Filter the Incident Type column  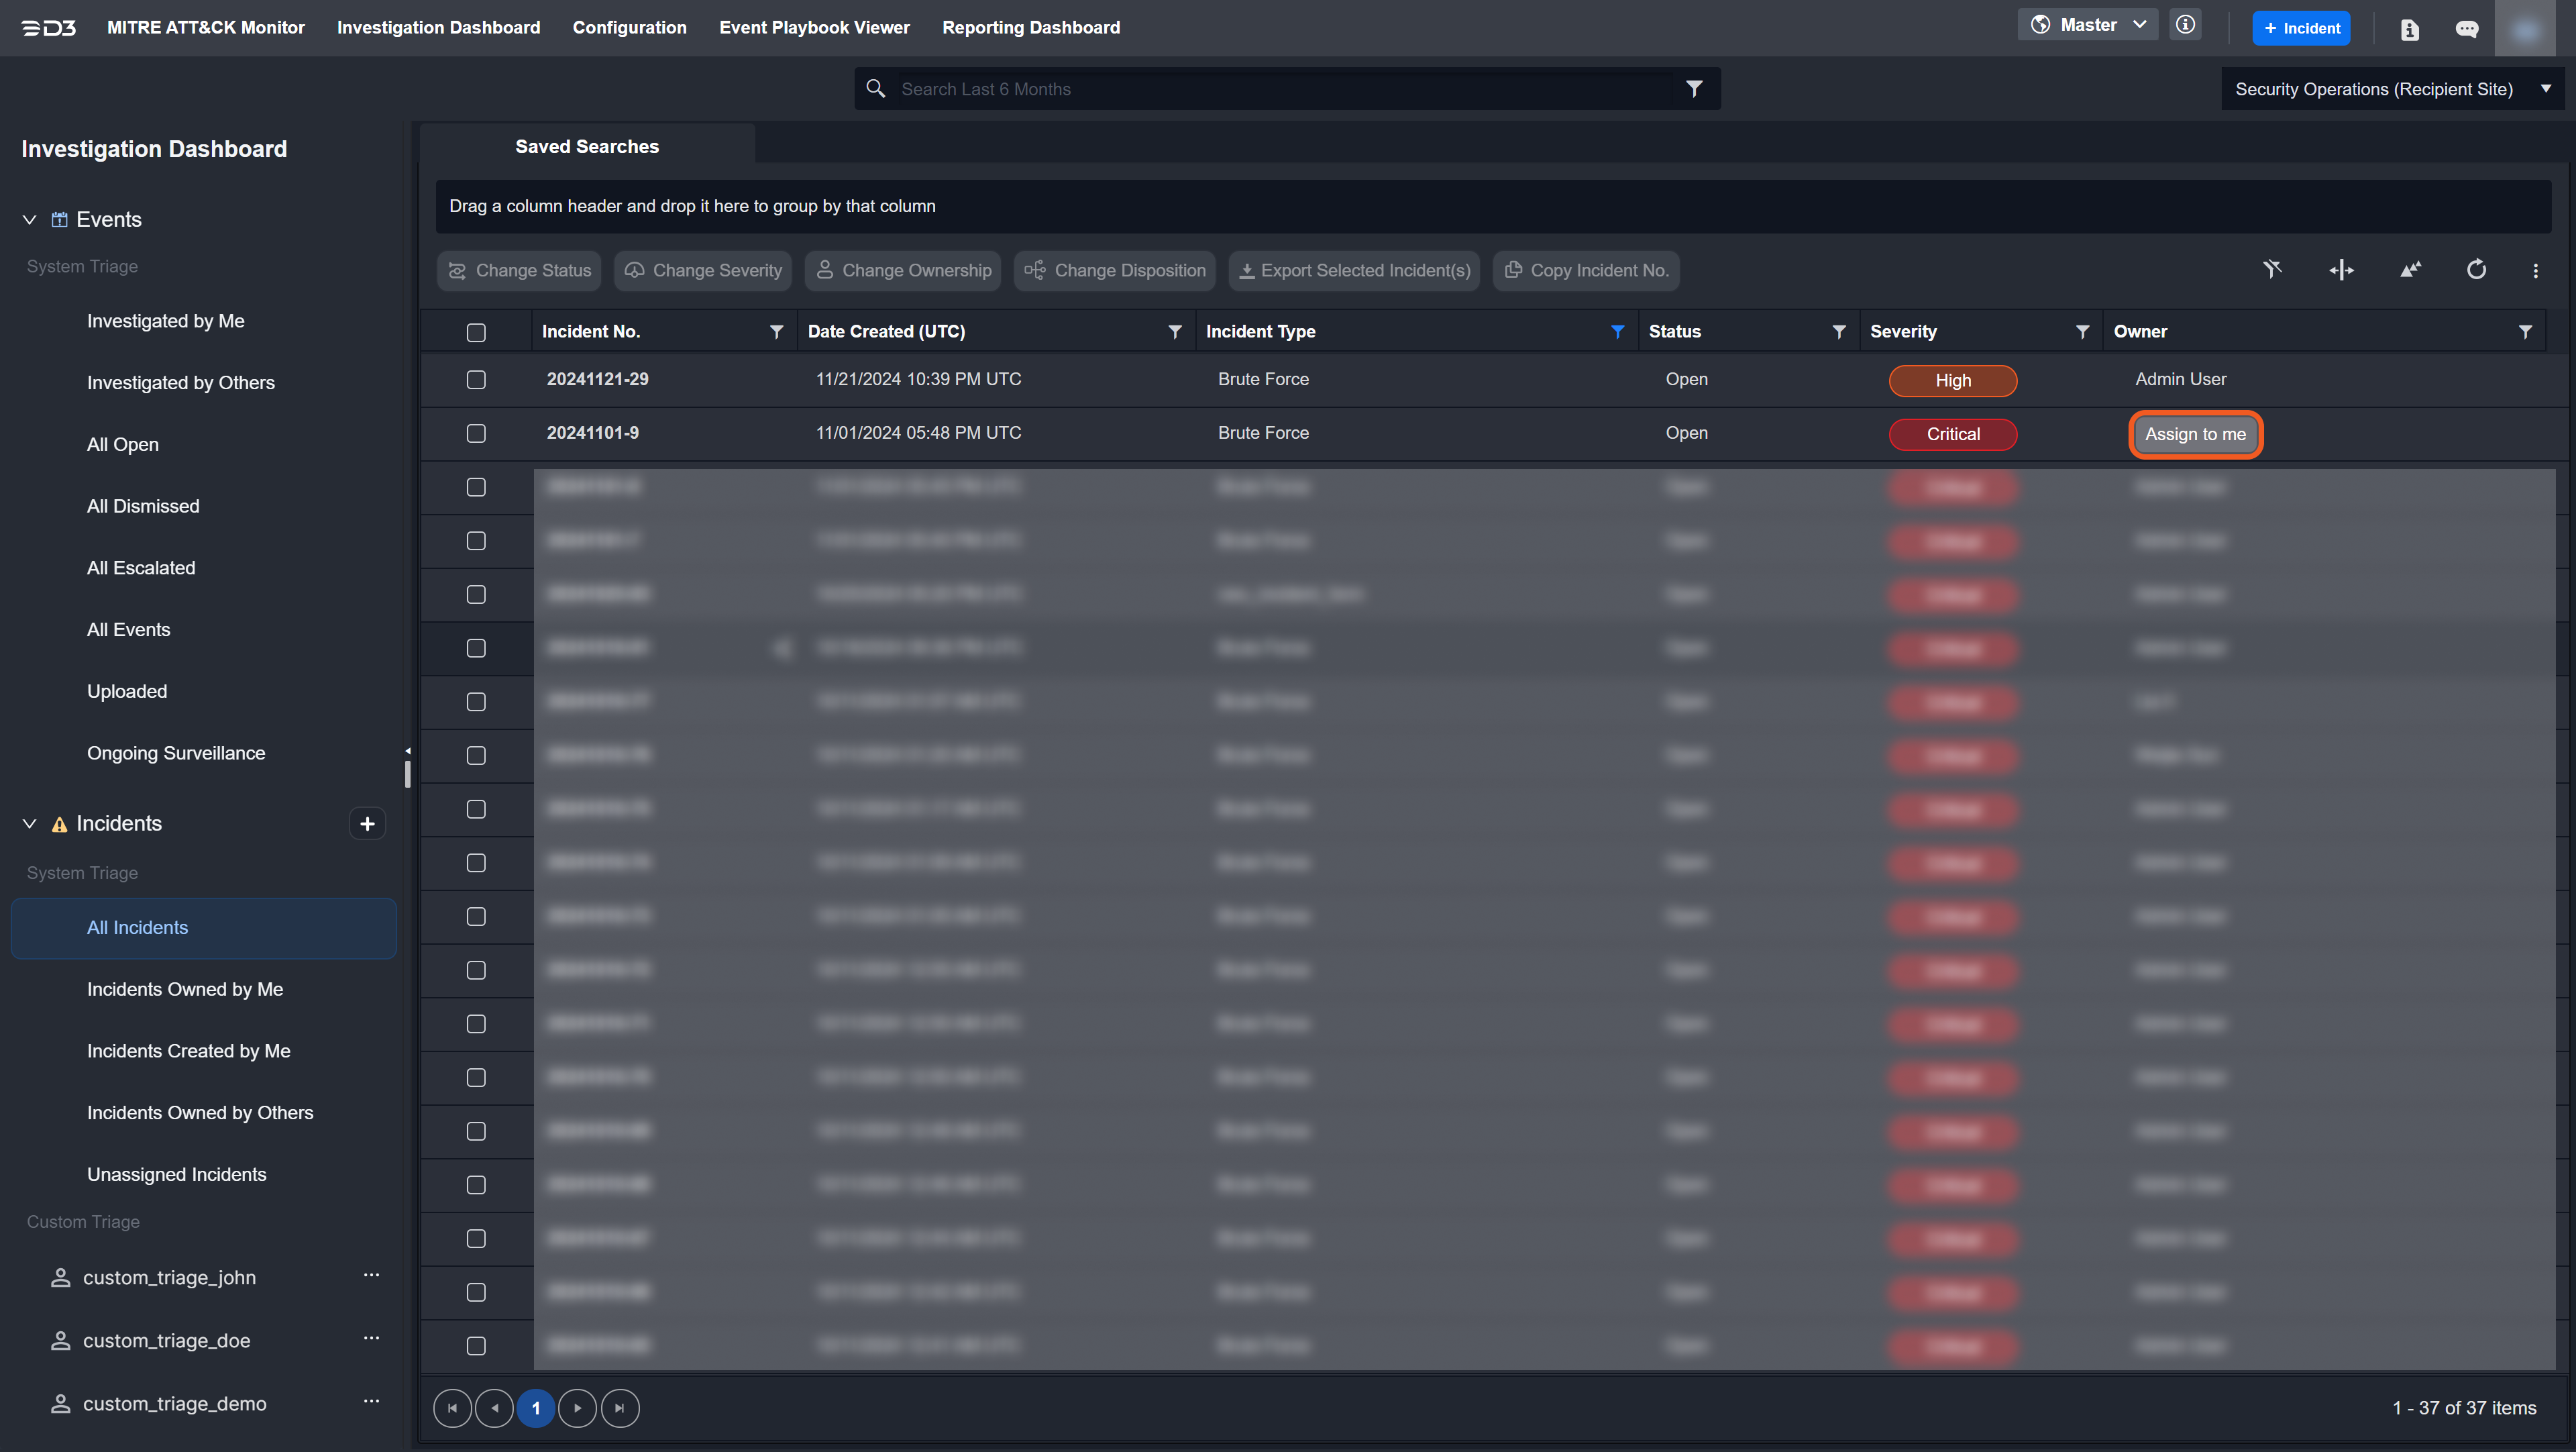tap(1617, 331)
